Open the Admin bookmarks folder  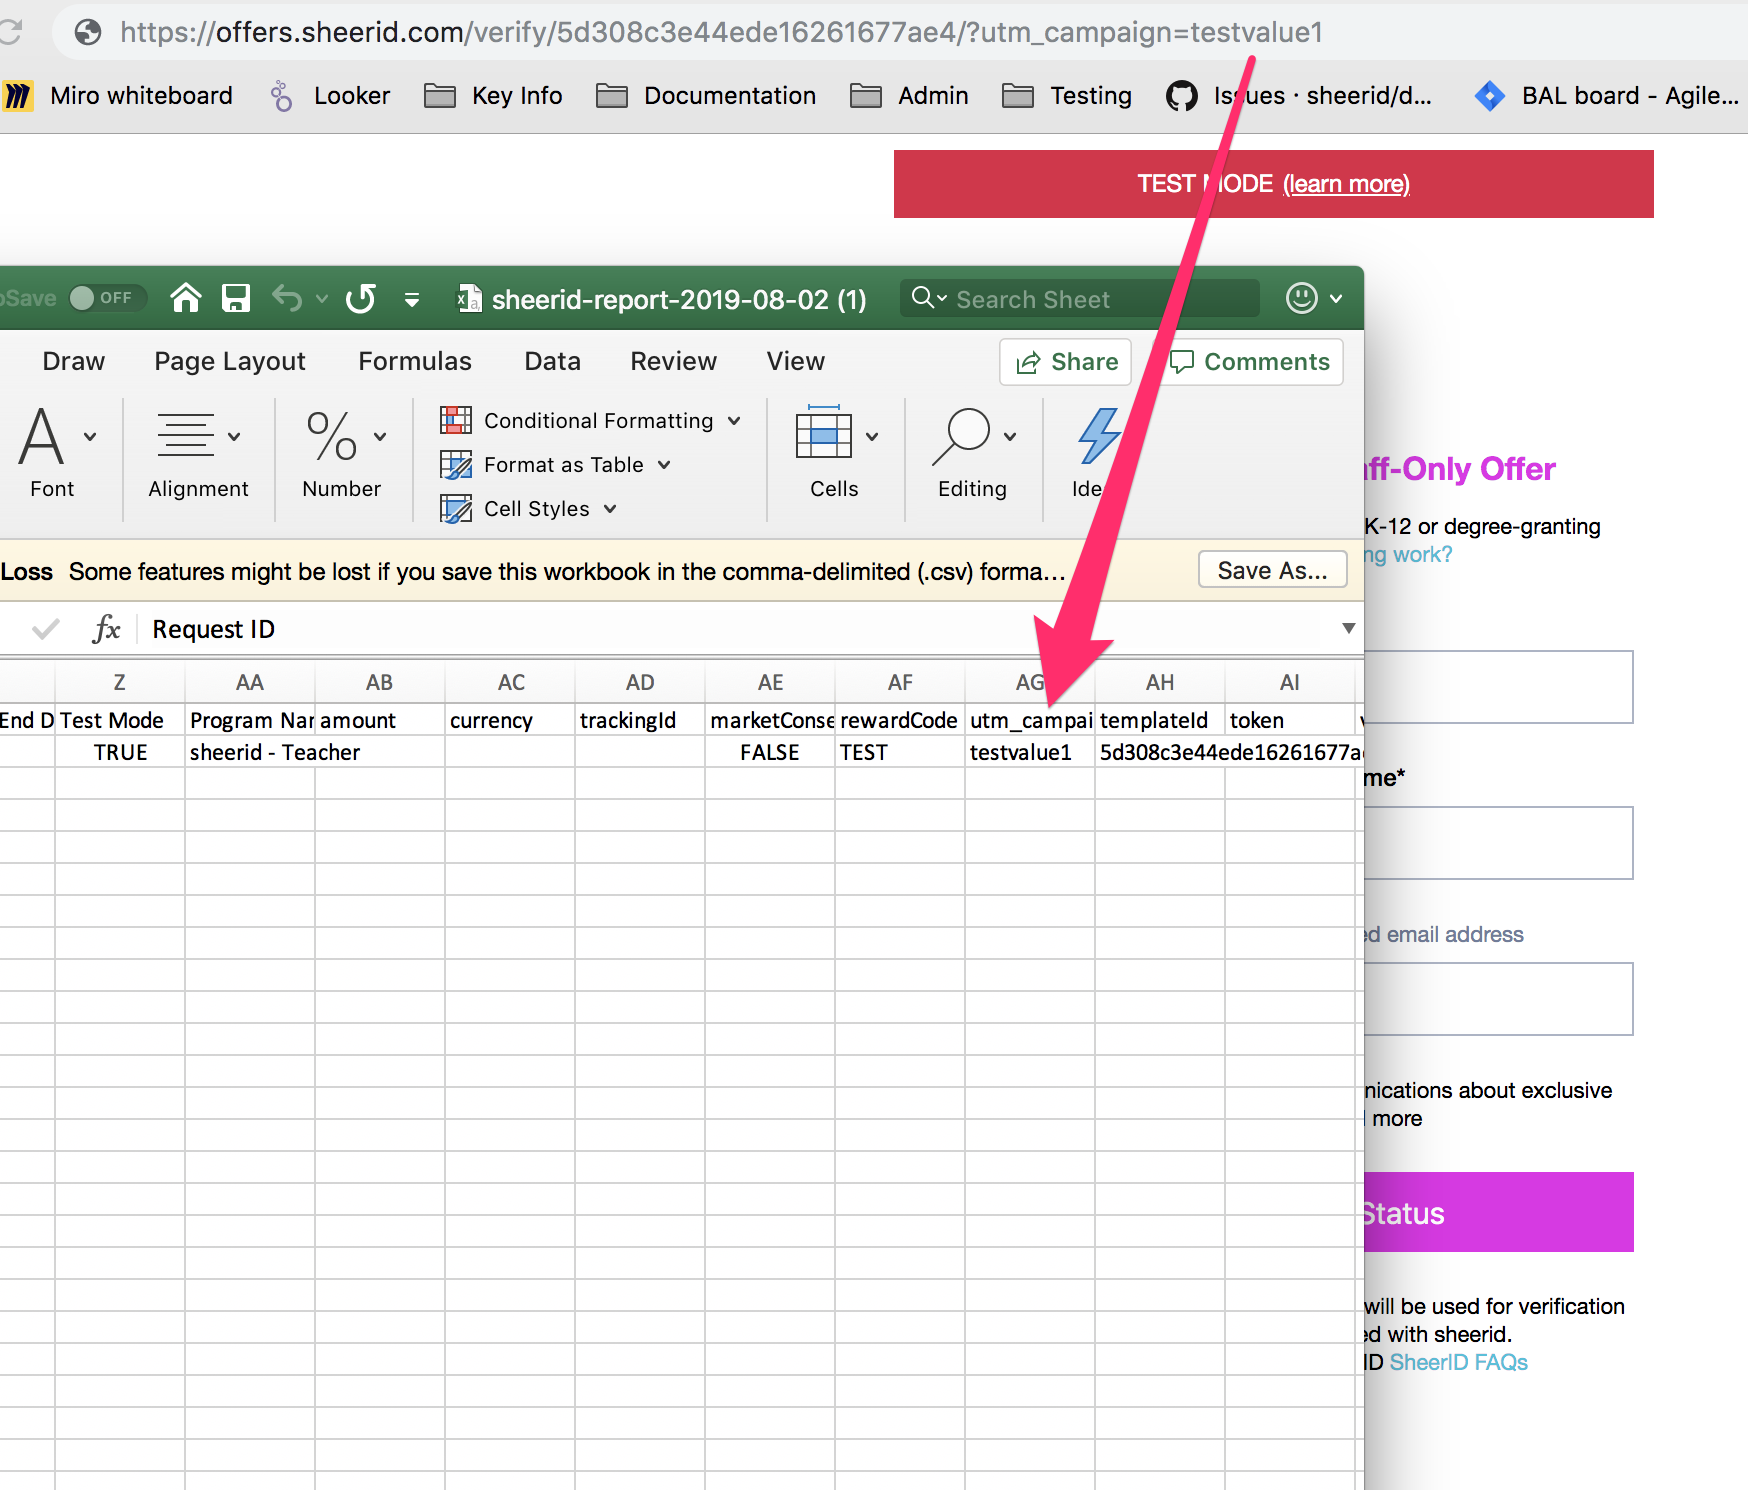point(909,95)
